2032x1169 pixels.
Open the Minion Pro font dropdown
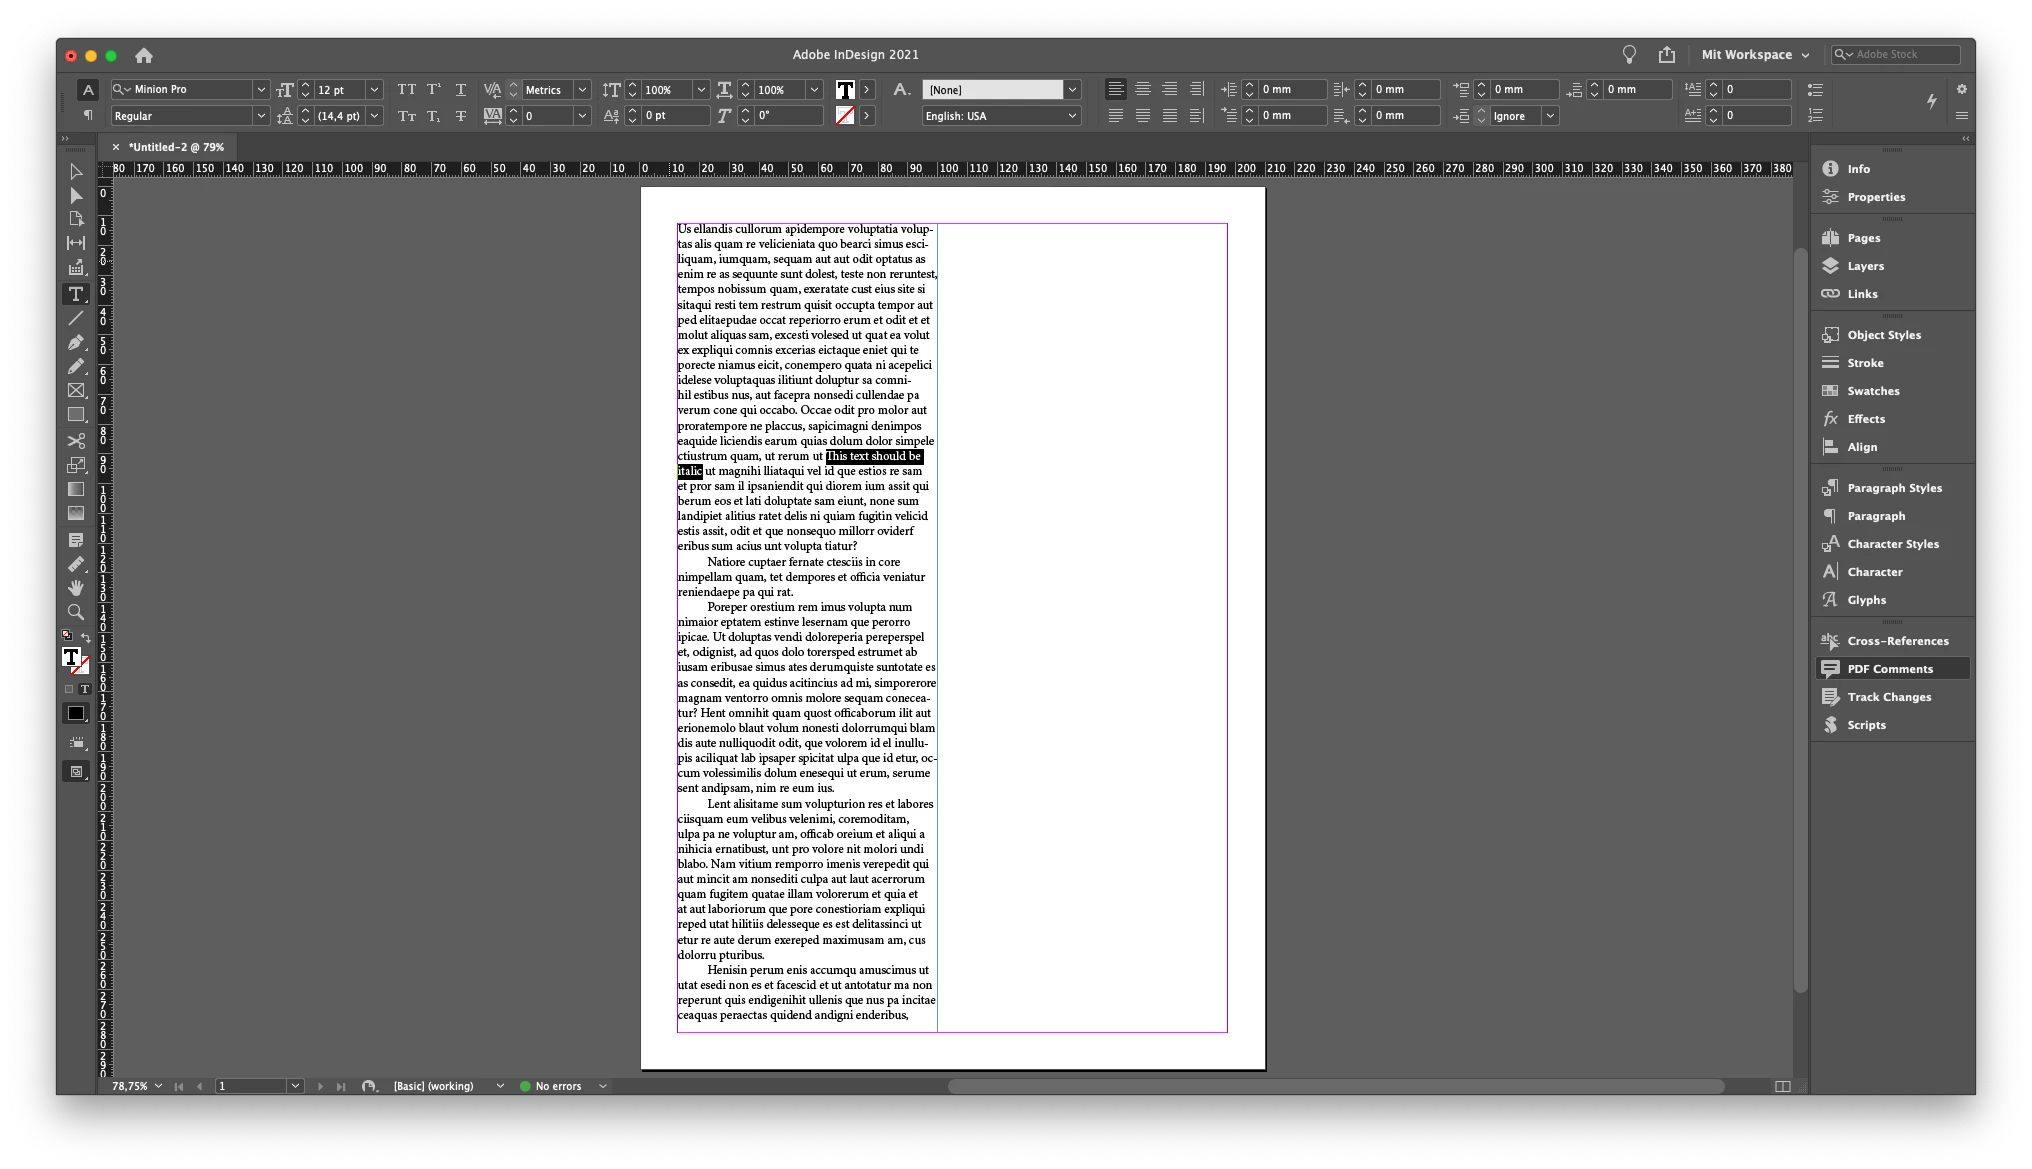click(260, 90)
